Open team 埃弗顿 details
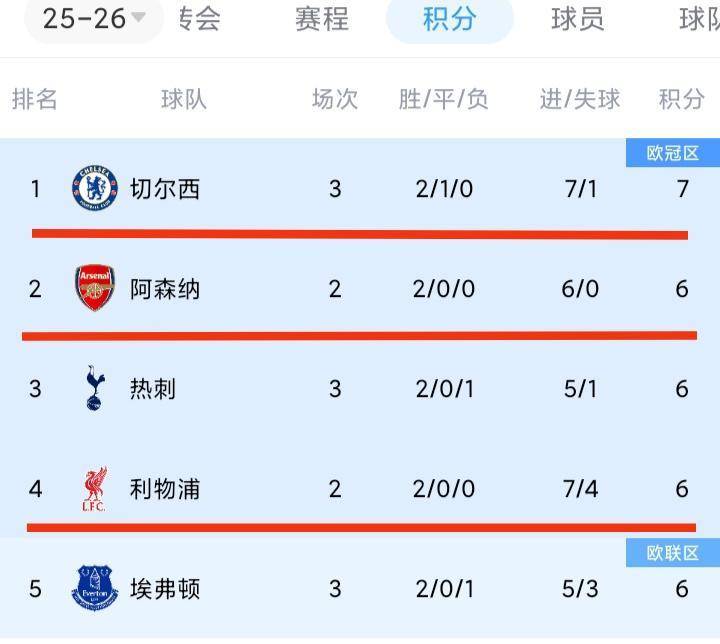The image size is (720, 644). click(x=165, y=588)
